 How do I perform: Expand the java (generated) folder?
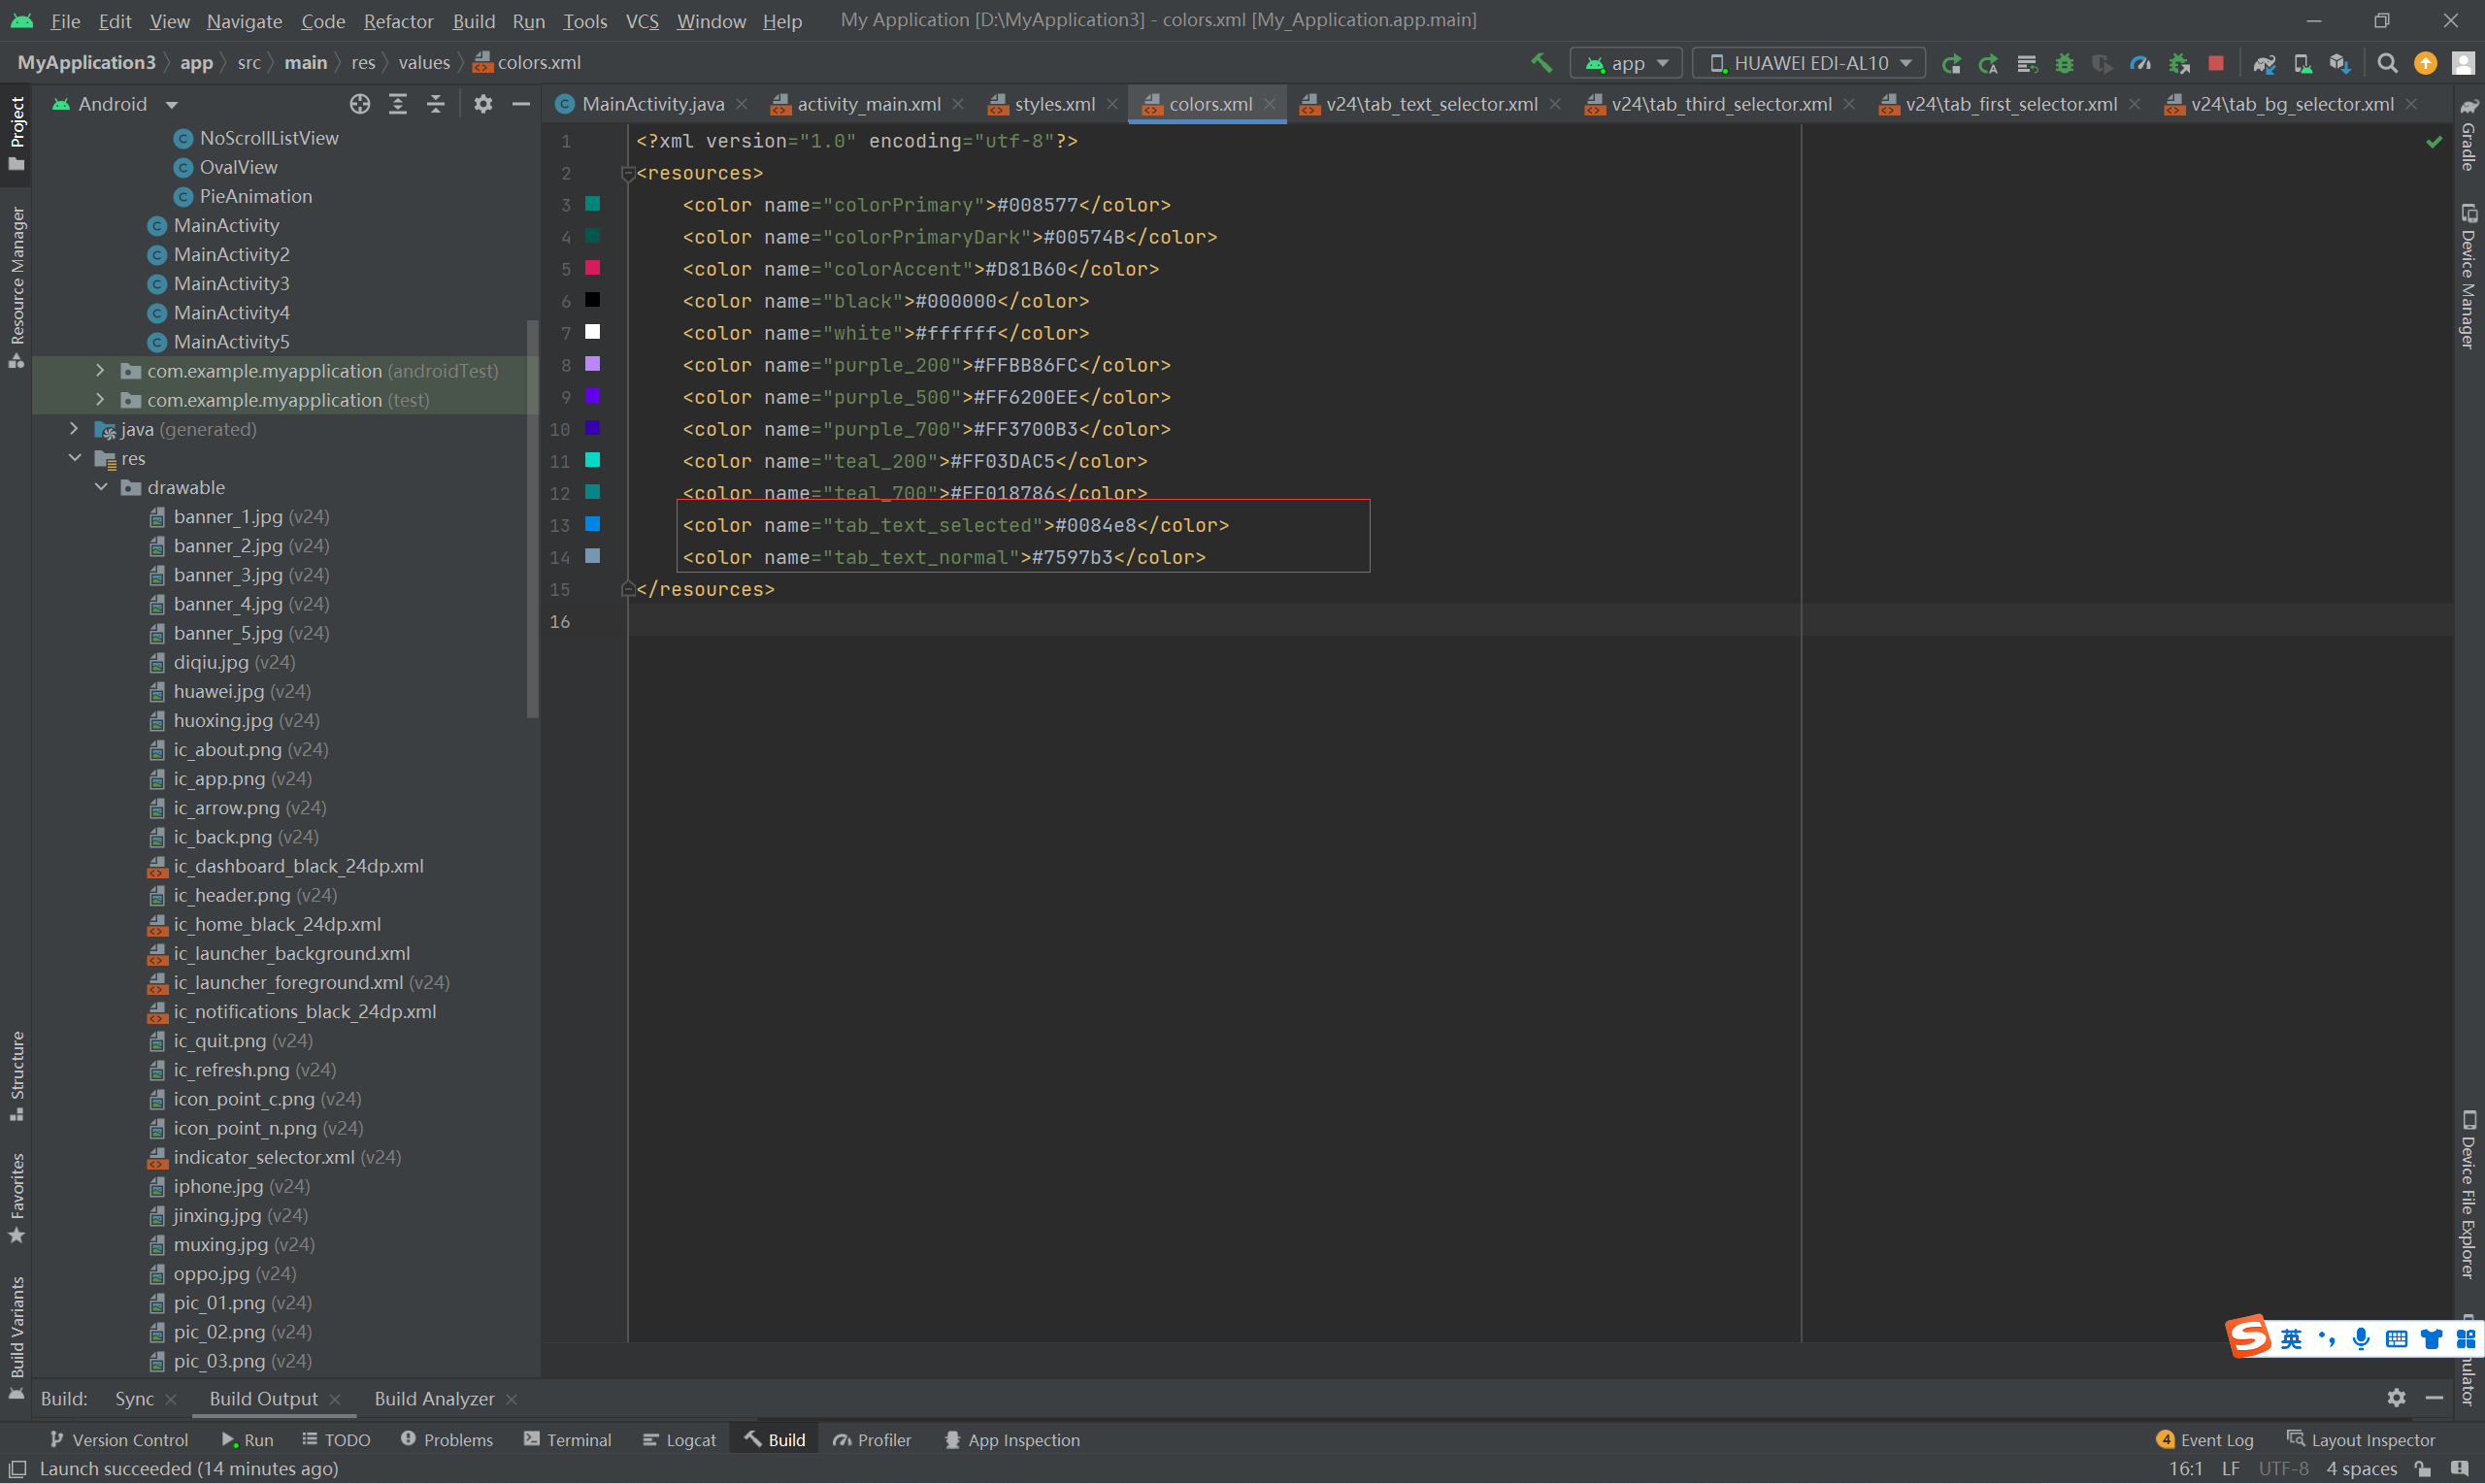point(74,429)
